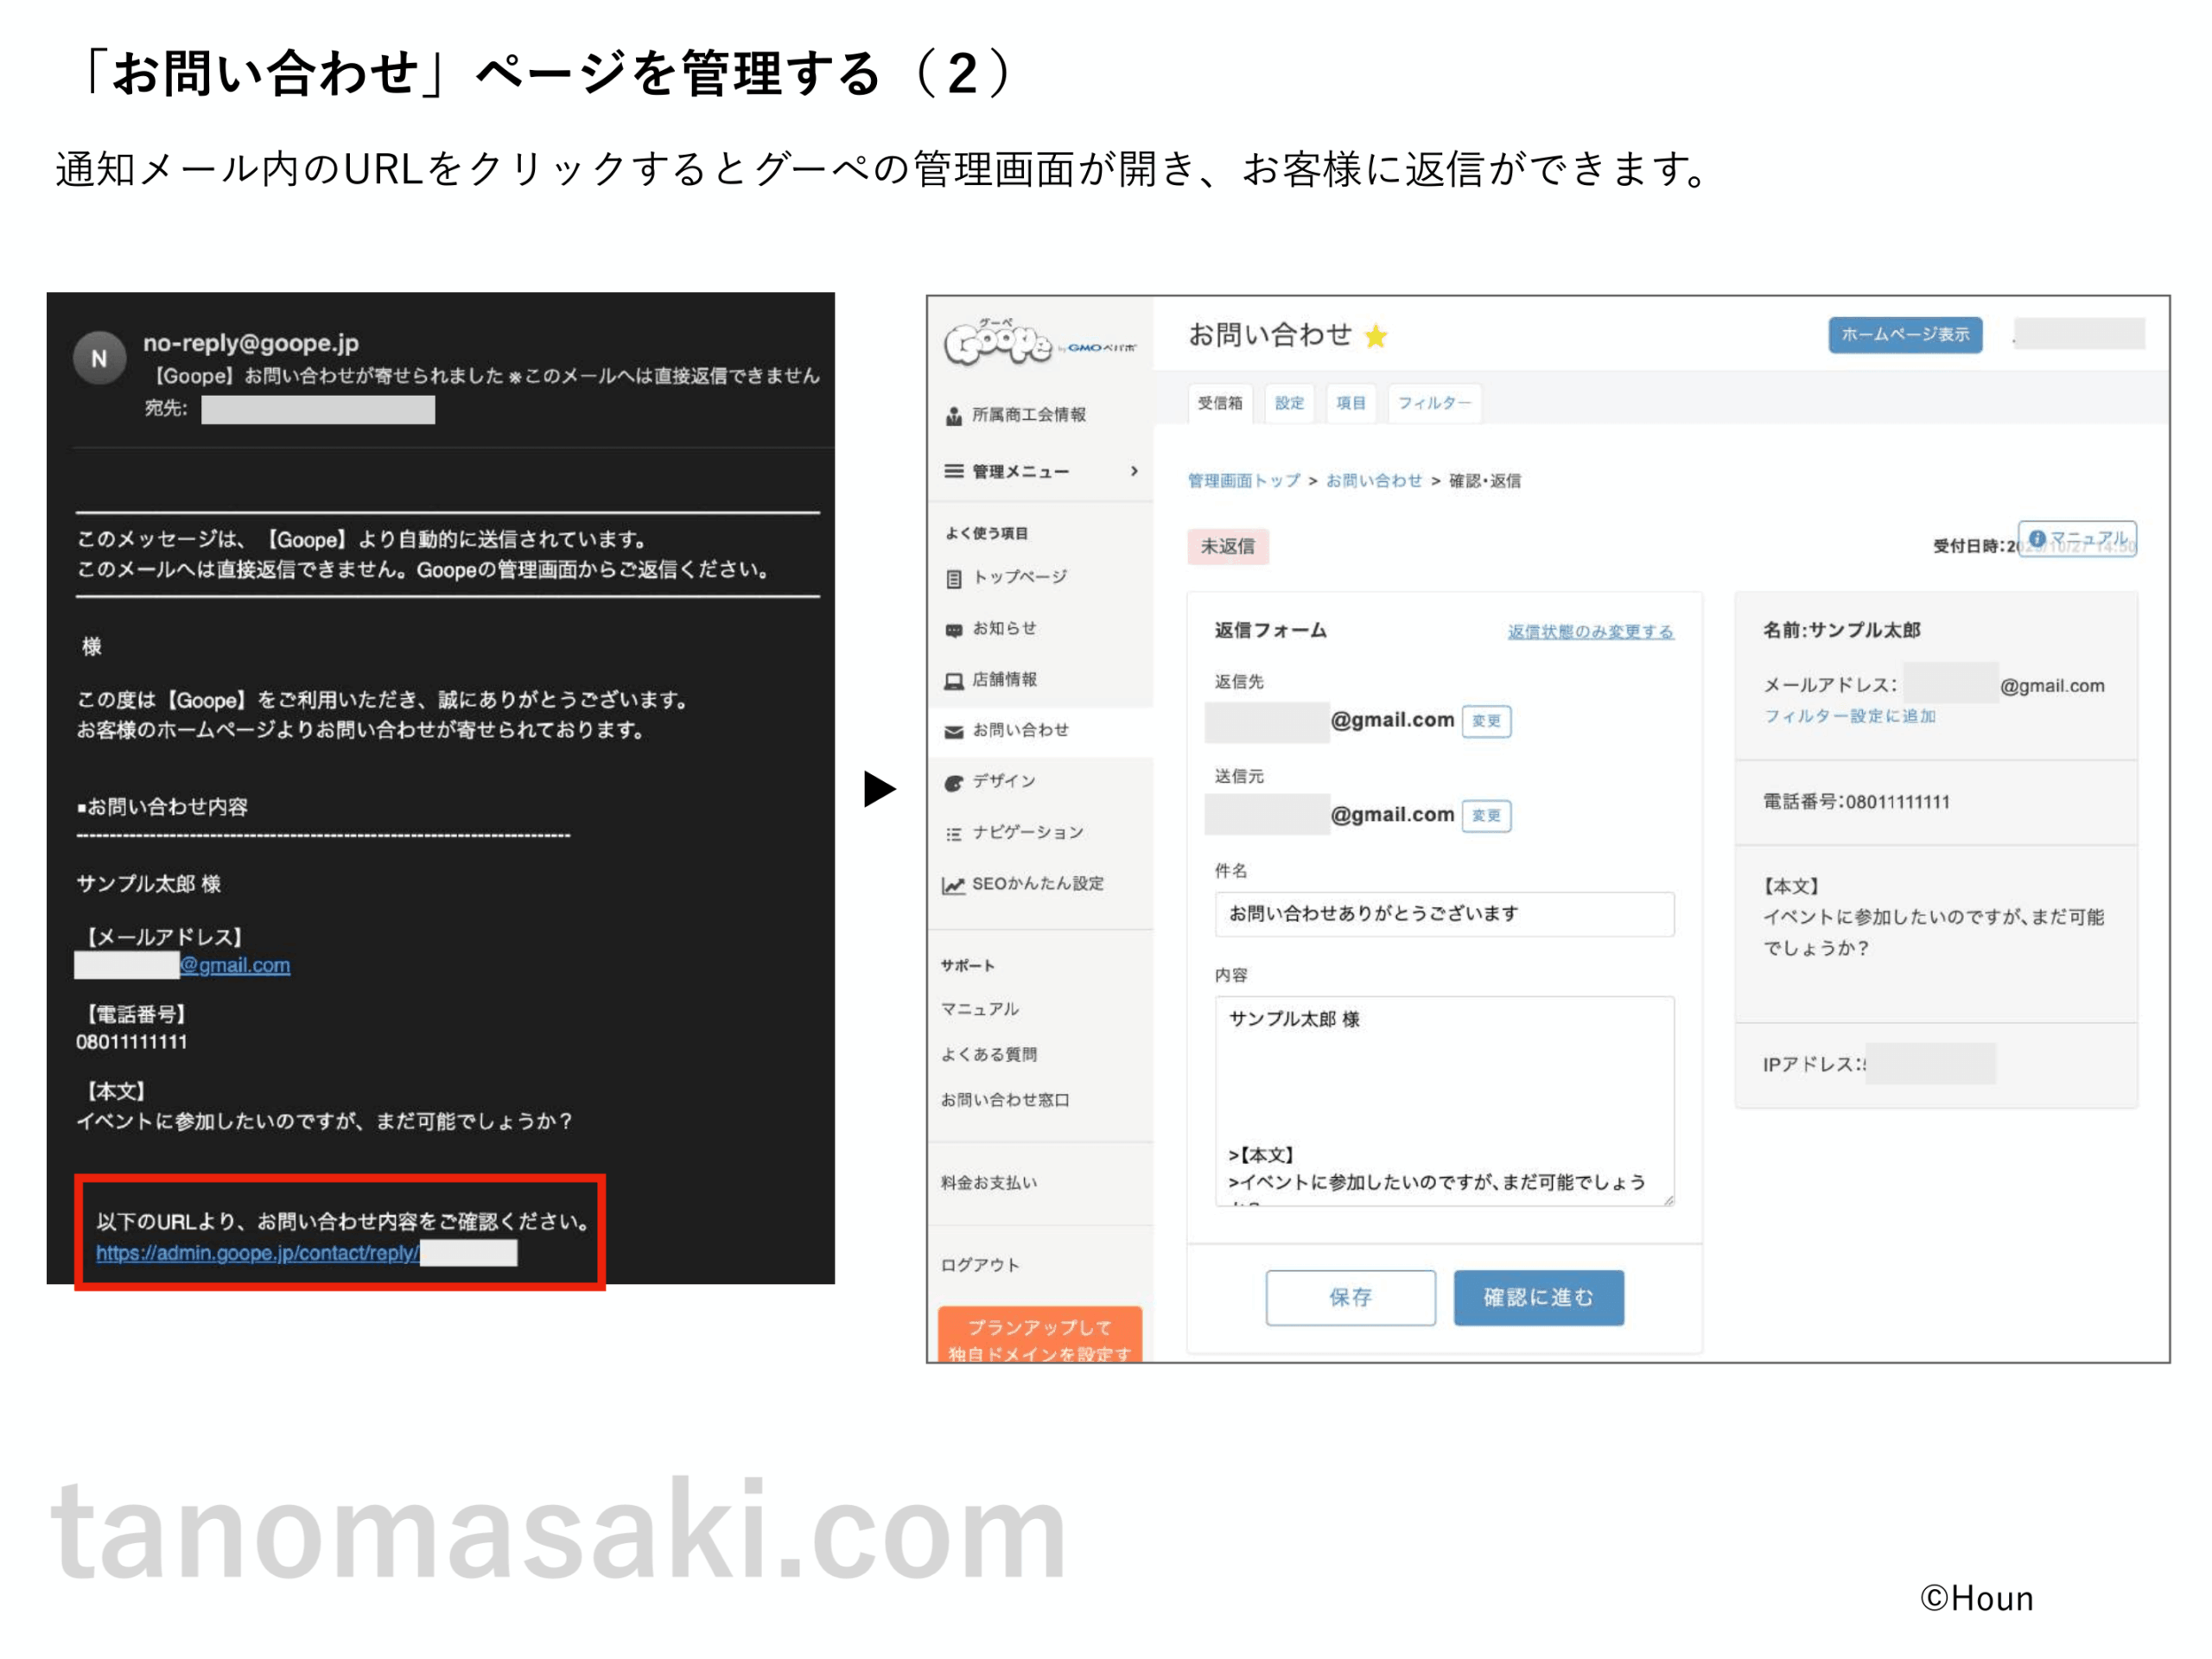Open ナビゲーション in the sidebar menu
2212x1659 pixels.
coord(1028,832)
